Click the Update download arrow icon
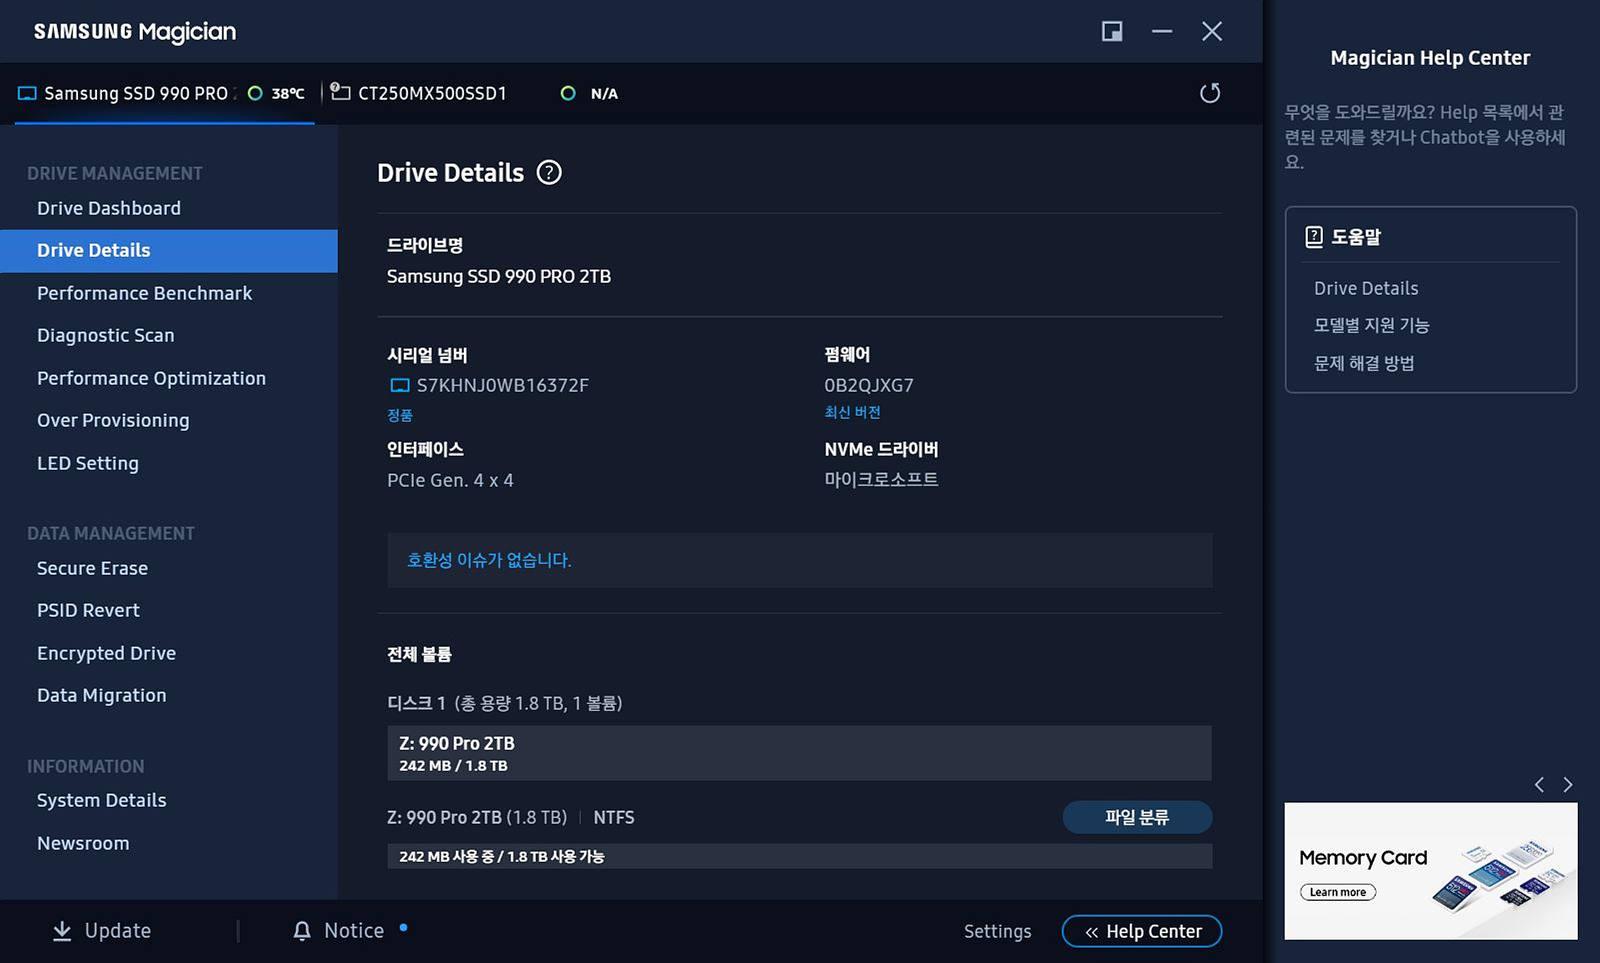 (62, 931)
